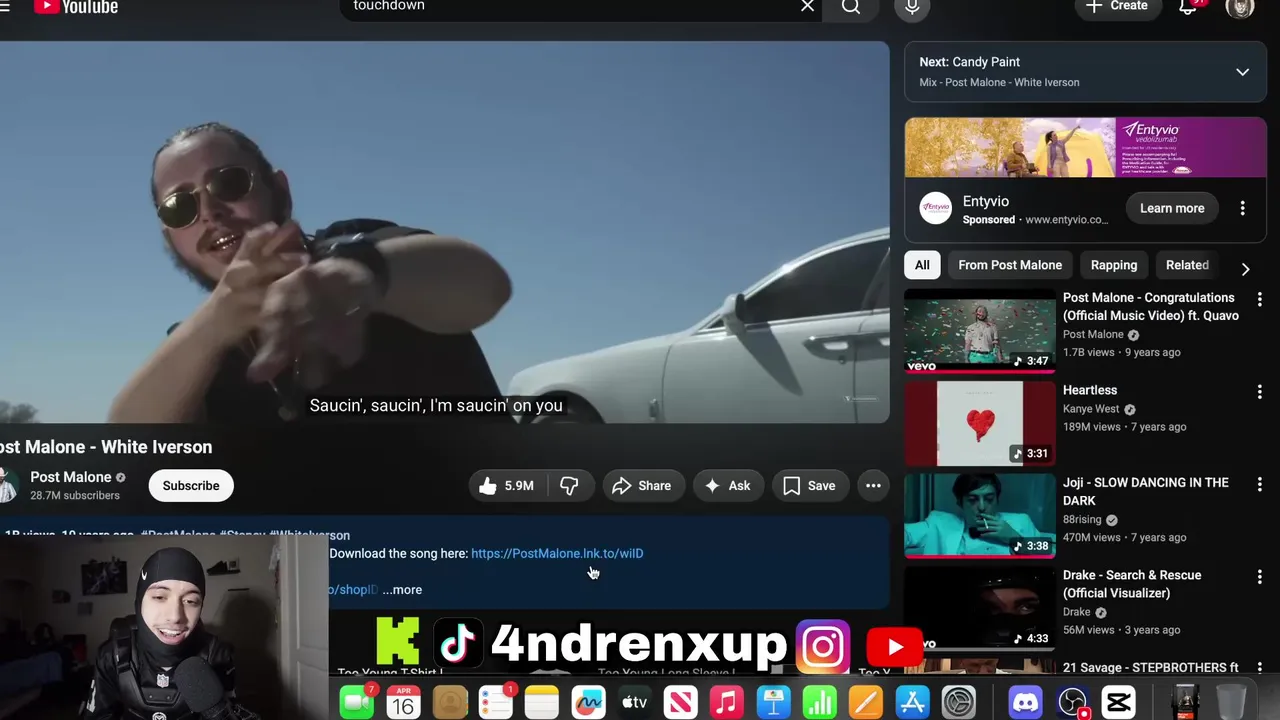The image size is (1280, 720).
Task: Open Calendar from the dock
Action: pyautogui.click(x=403, y=703)
